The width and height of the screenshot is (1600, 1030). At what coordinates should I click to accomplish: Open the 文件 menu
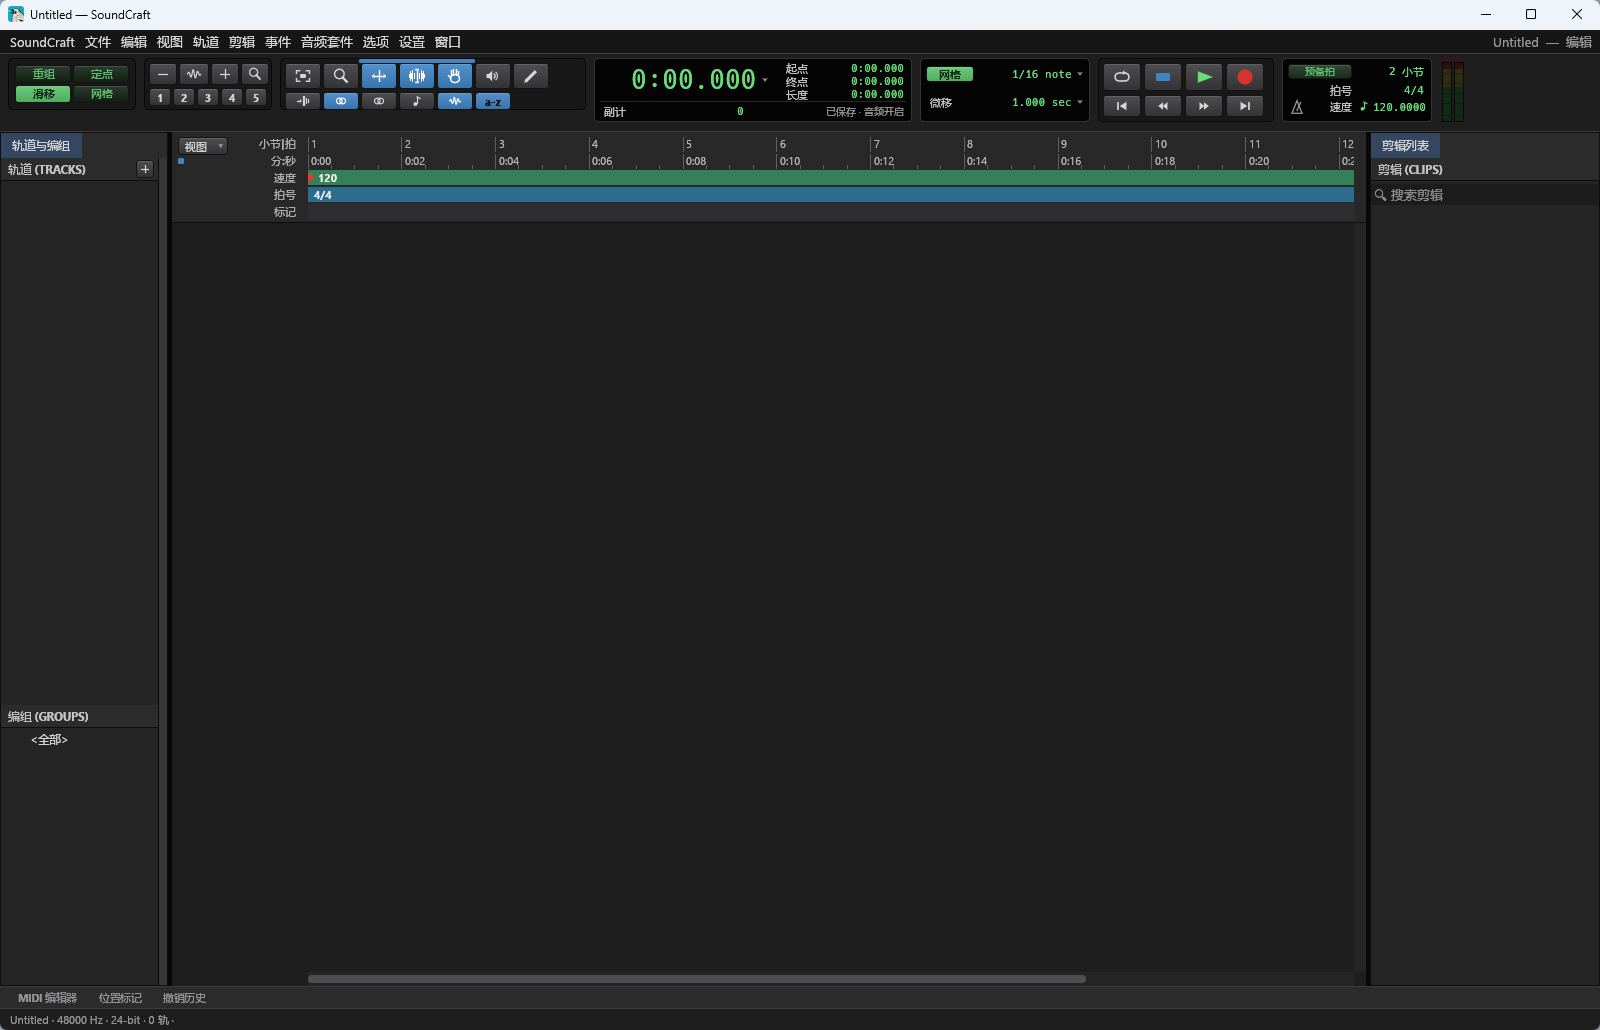pyautogui.click(x=98, y=42)
